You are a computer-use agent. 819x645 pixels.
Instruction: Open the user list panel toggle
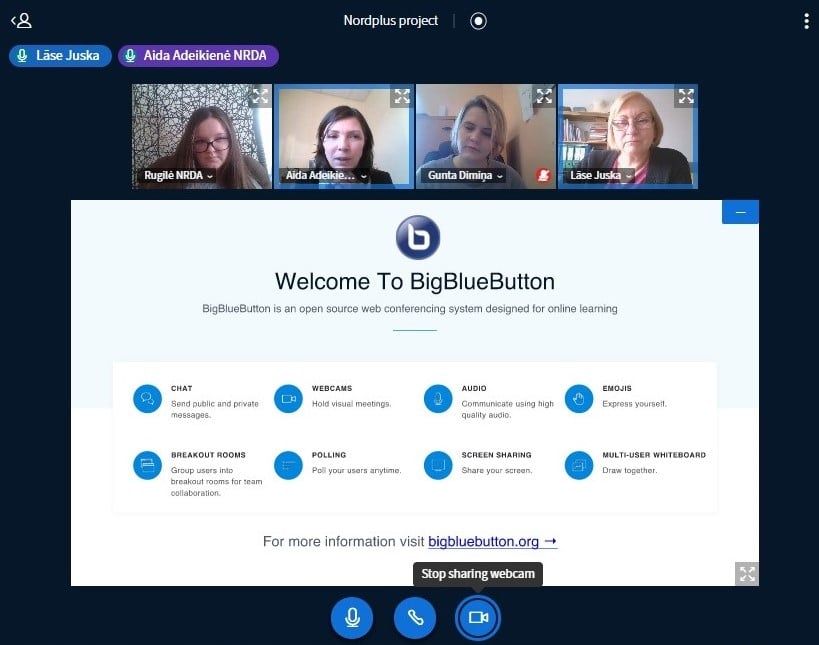21,20
